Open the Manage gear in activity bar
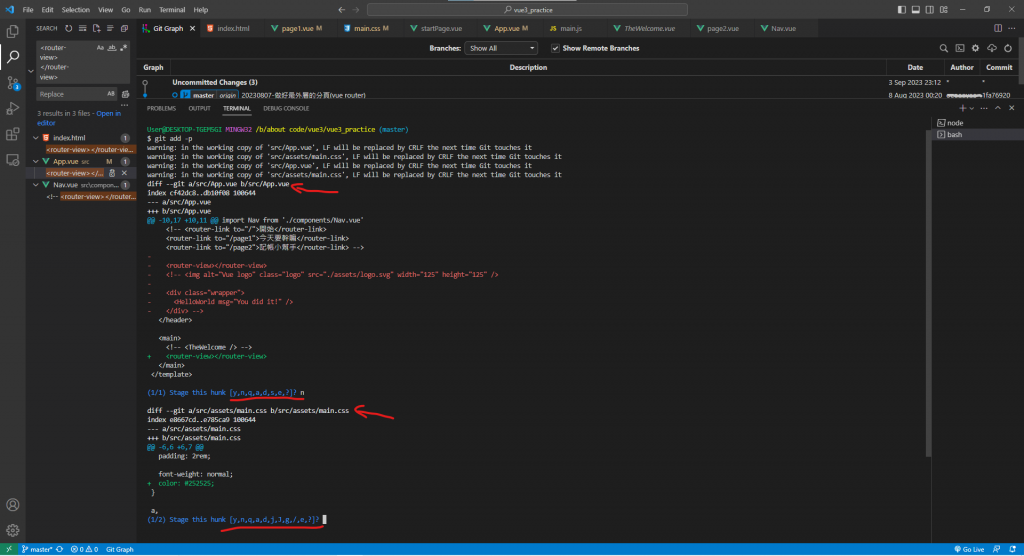1024x556 pixels. point(12,531)
